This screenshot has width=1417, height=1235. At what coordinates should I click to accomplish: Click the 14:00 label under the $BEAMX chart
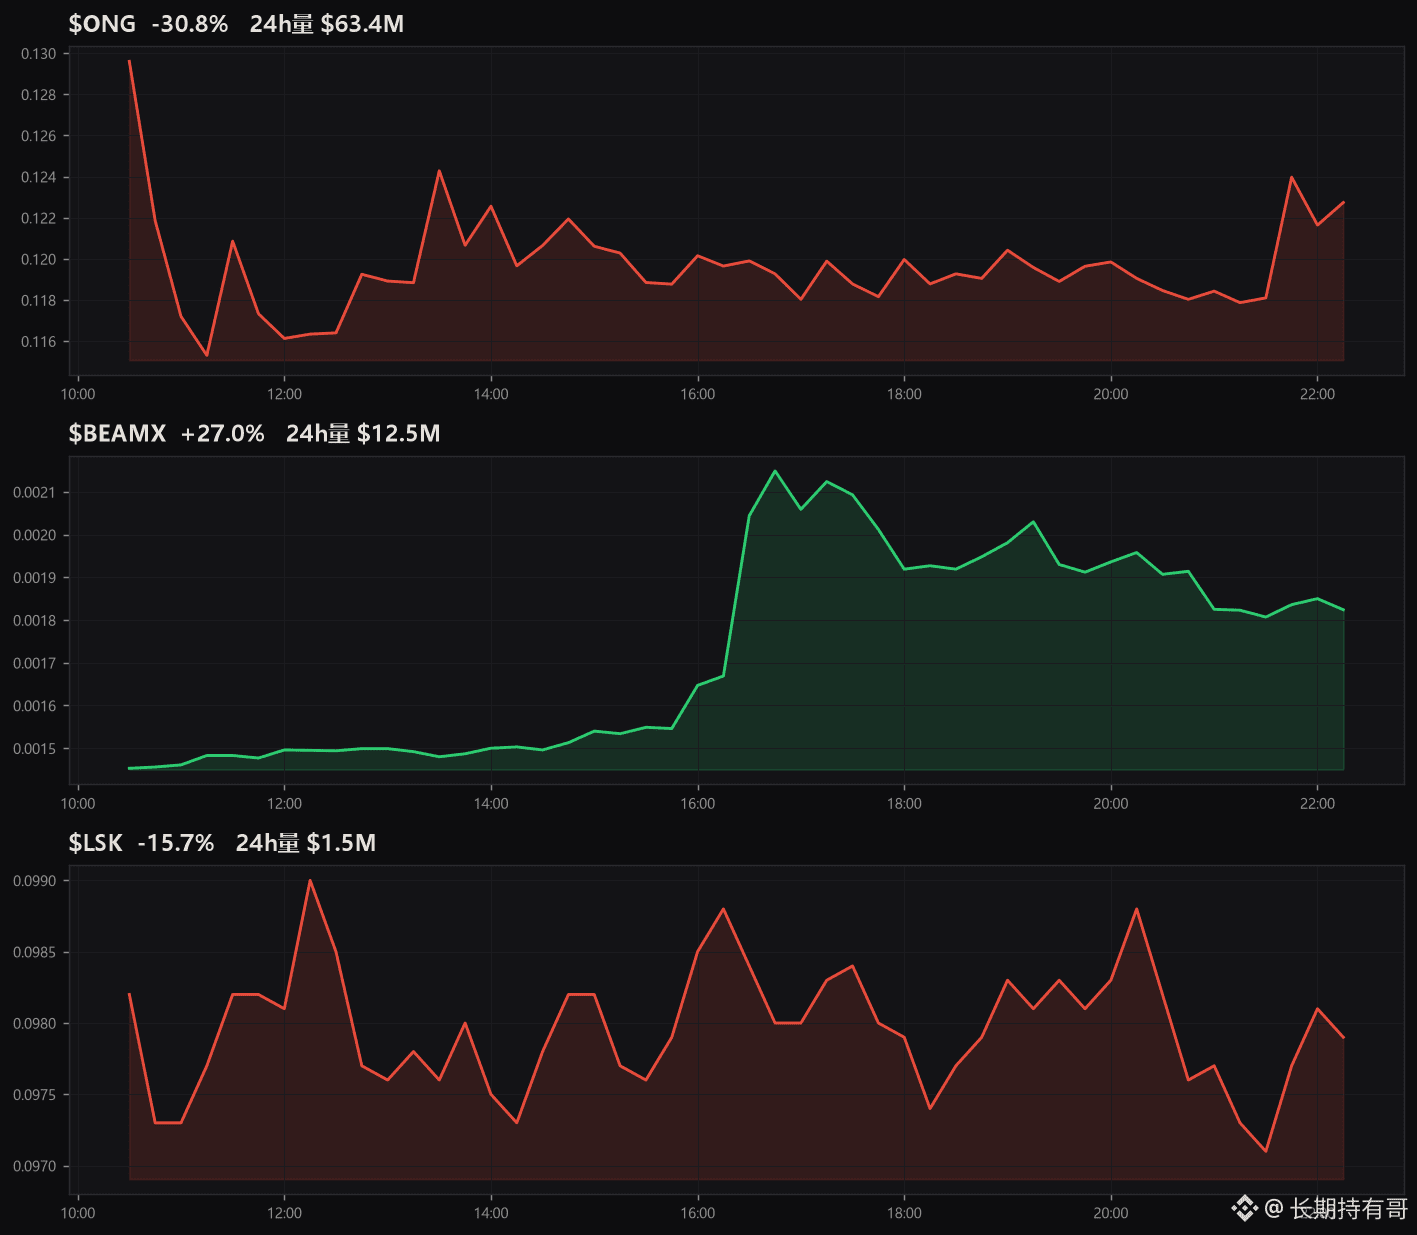(x=491, y=804)
